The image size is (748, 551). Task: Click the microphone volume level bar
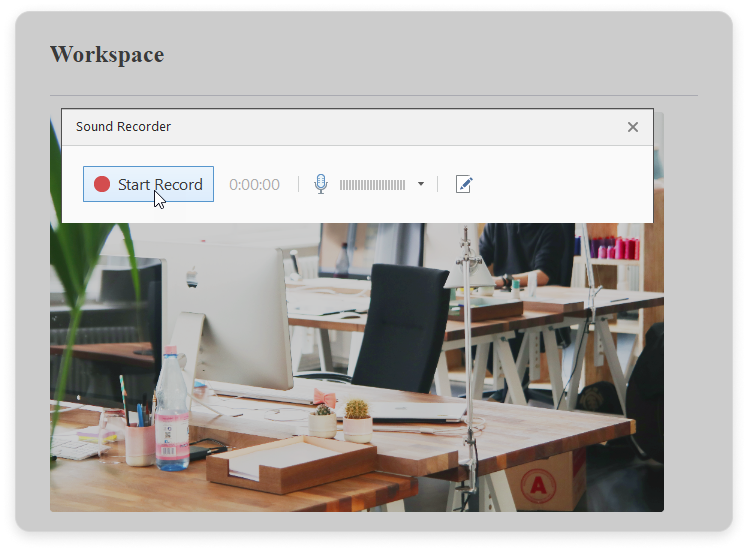pyautogui.click(x=373, y=185)
